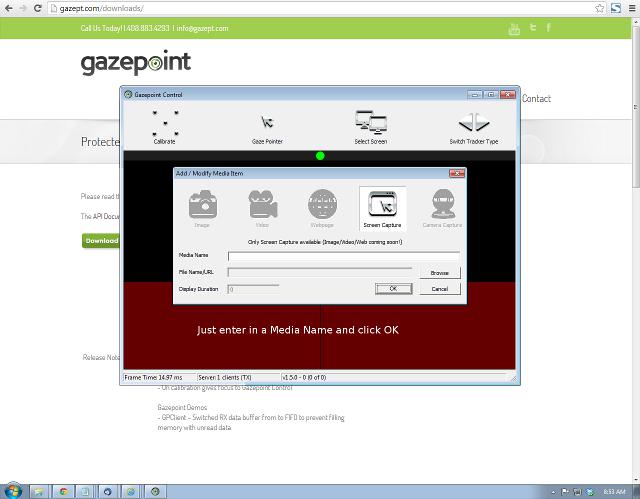Open the YouTube icon in green header

point(514,28)
